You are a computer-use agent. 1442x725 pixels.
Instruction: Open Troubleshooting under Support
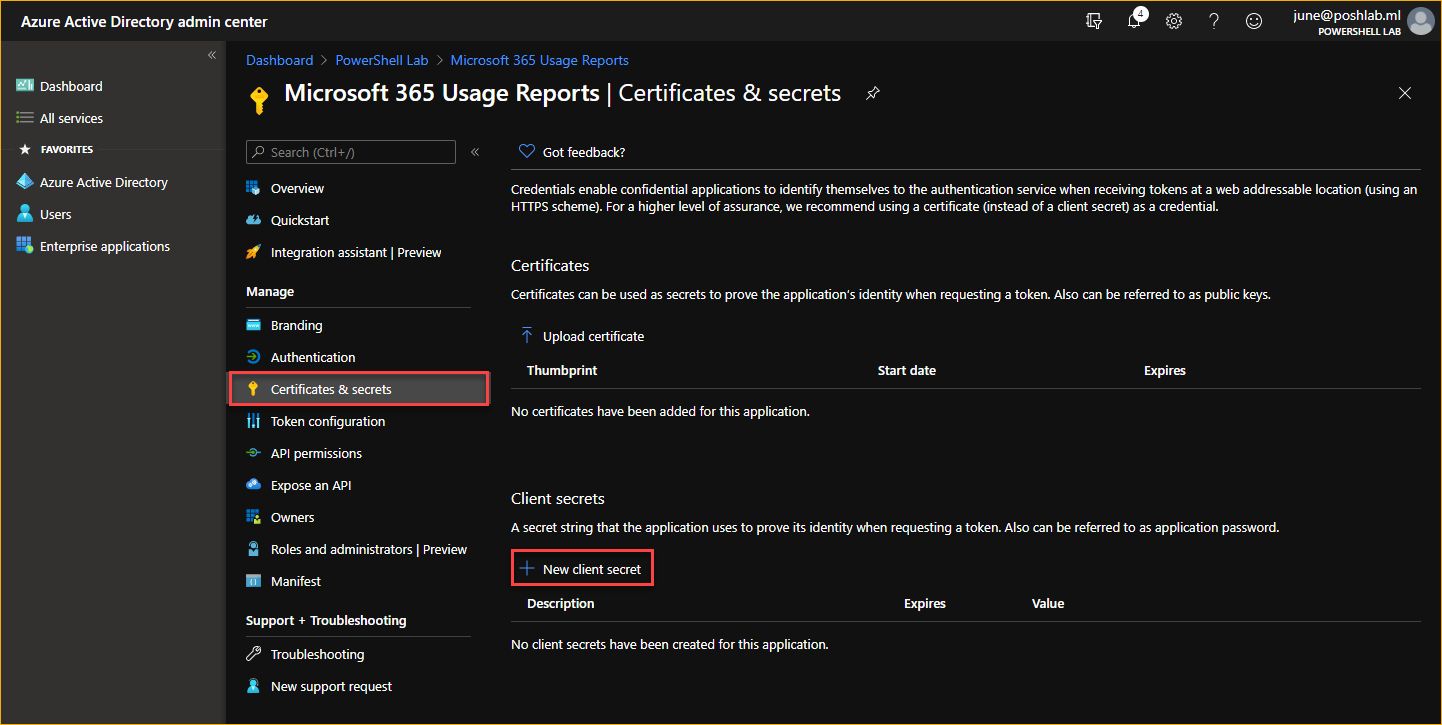(x=318, y=654)
